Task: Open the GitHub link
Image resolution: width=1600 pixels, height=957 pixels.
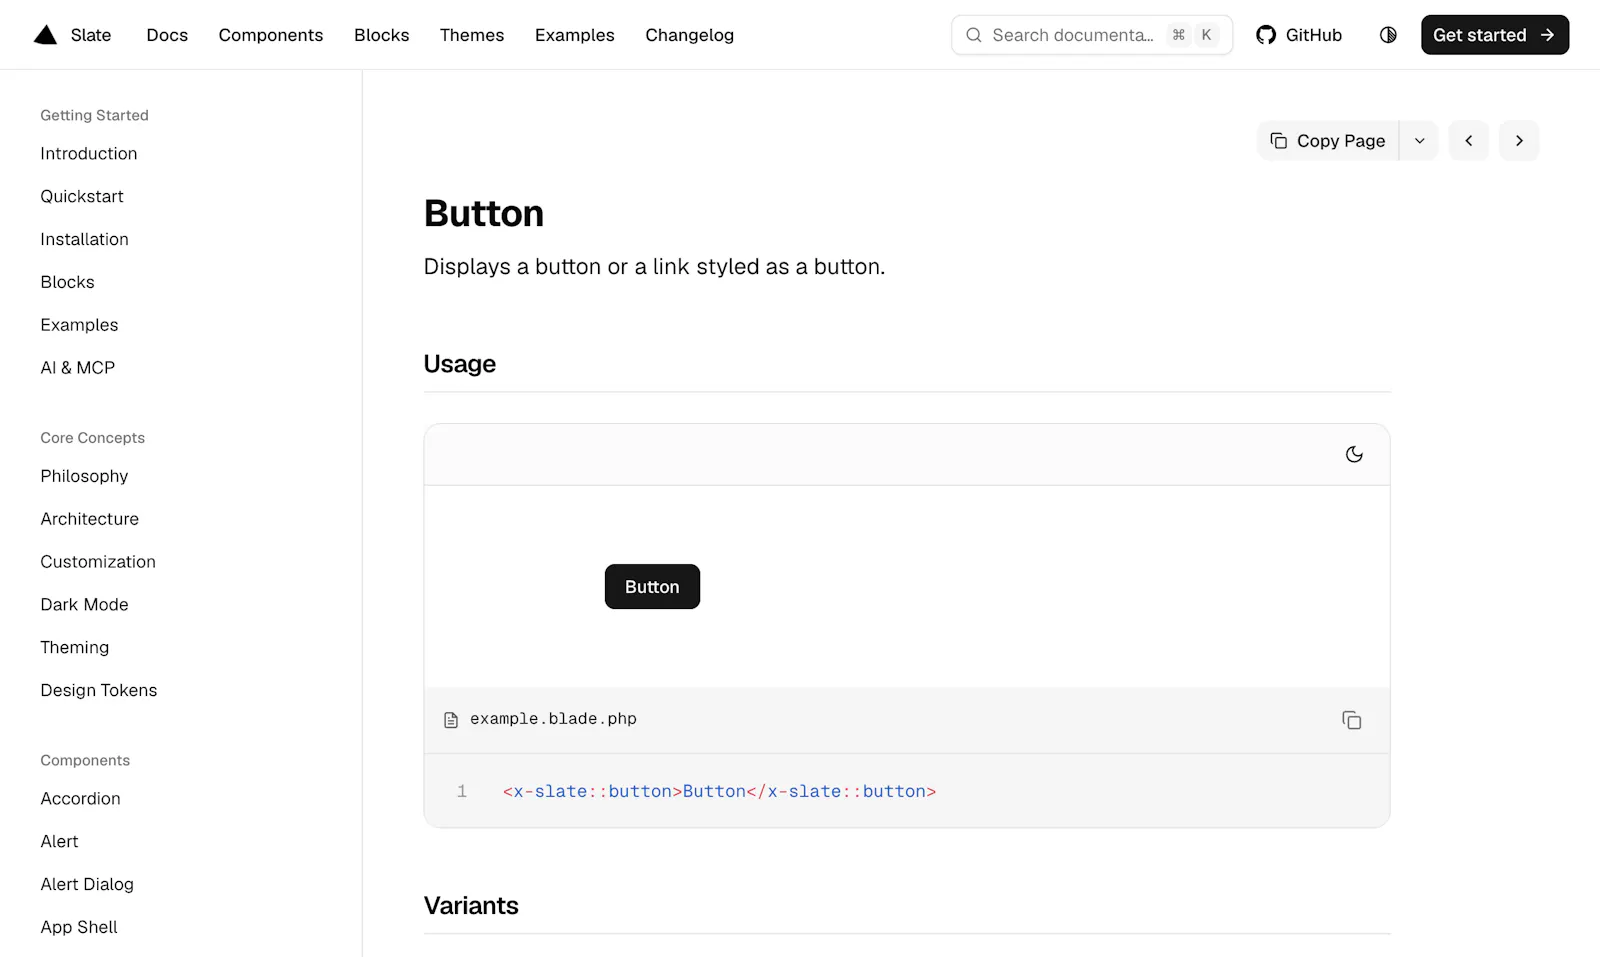Action: (x=1299, y=35)
